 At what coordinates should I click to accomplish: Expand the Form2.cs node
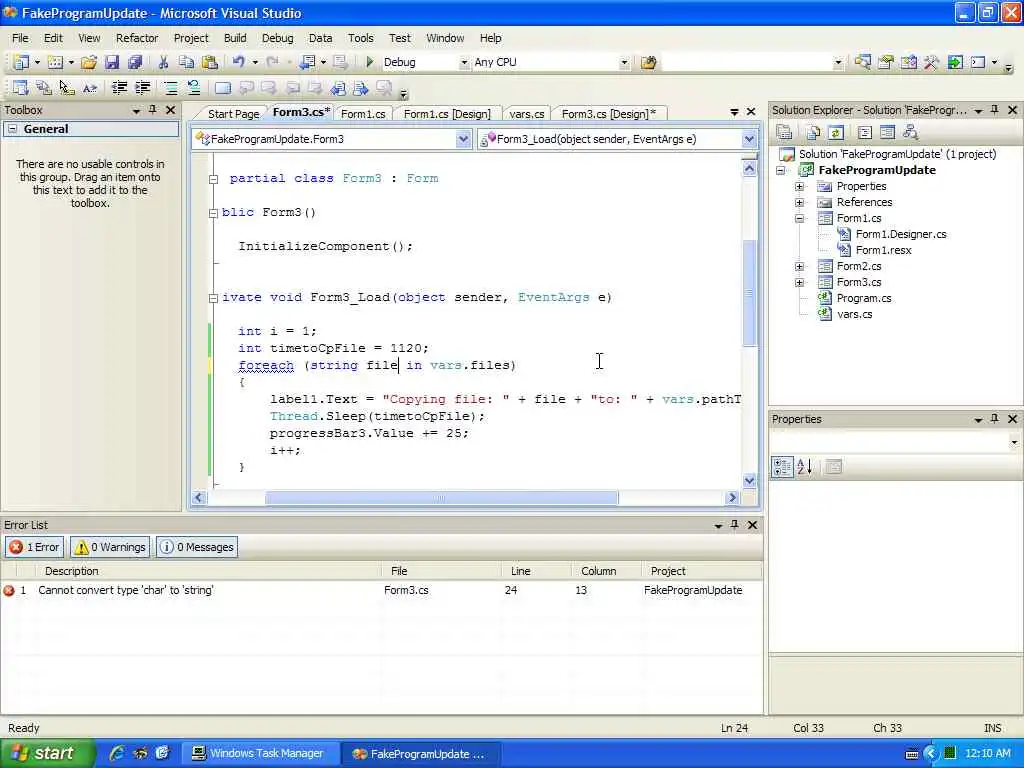point(799,266)
